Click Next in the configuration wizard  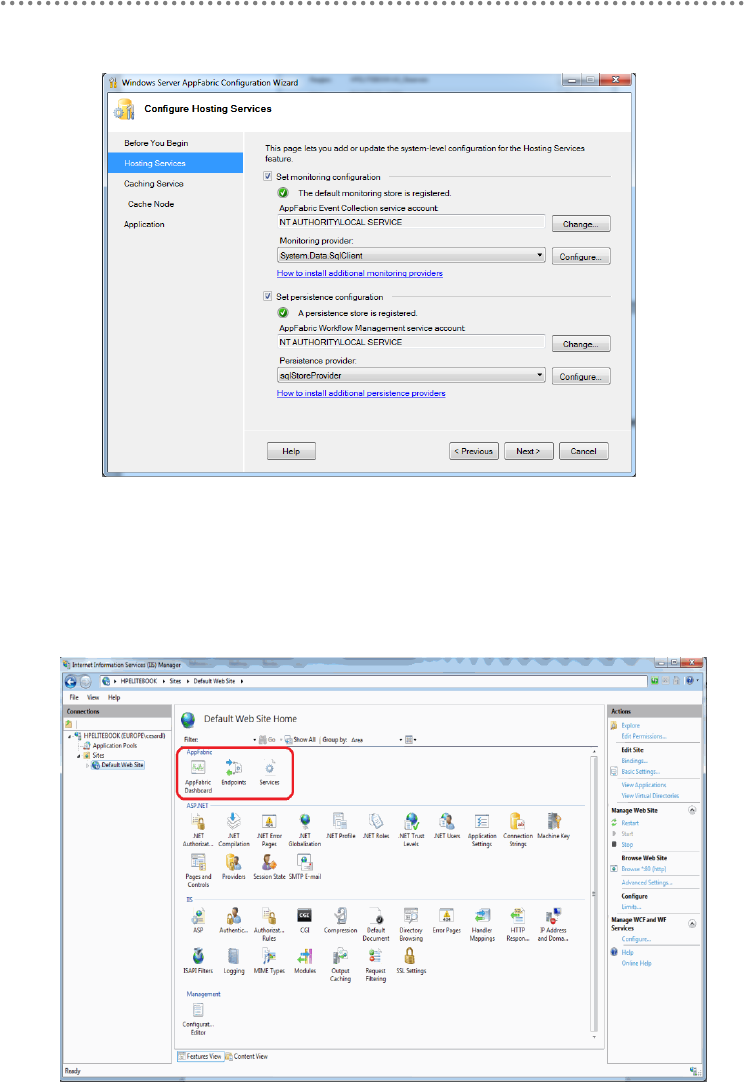click(528, 451)
